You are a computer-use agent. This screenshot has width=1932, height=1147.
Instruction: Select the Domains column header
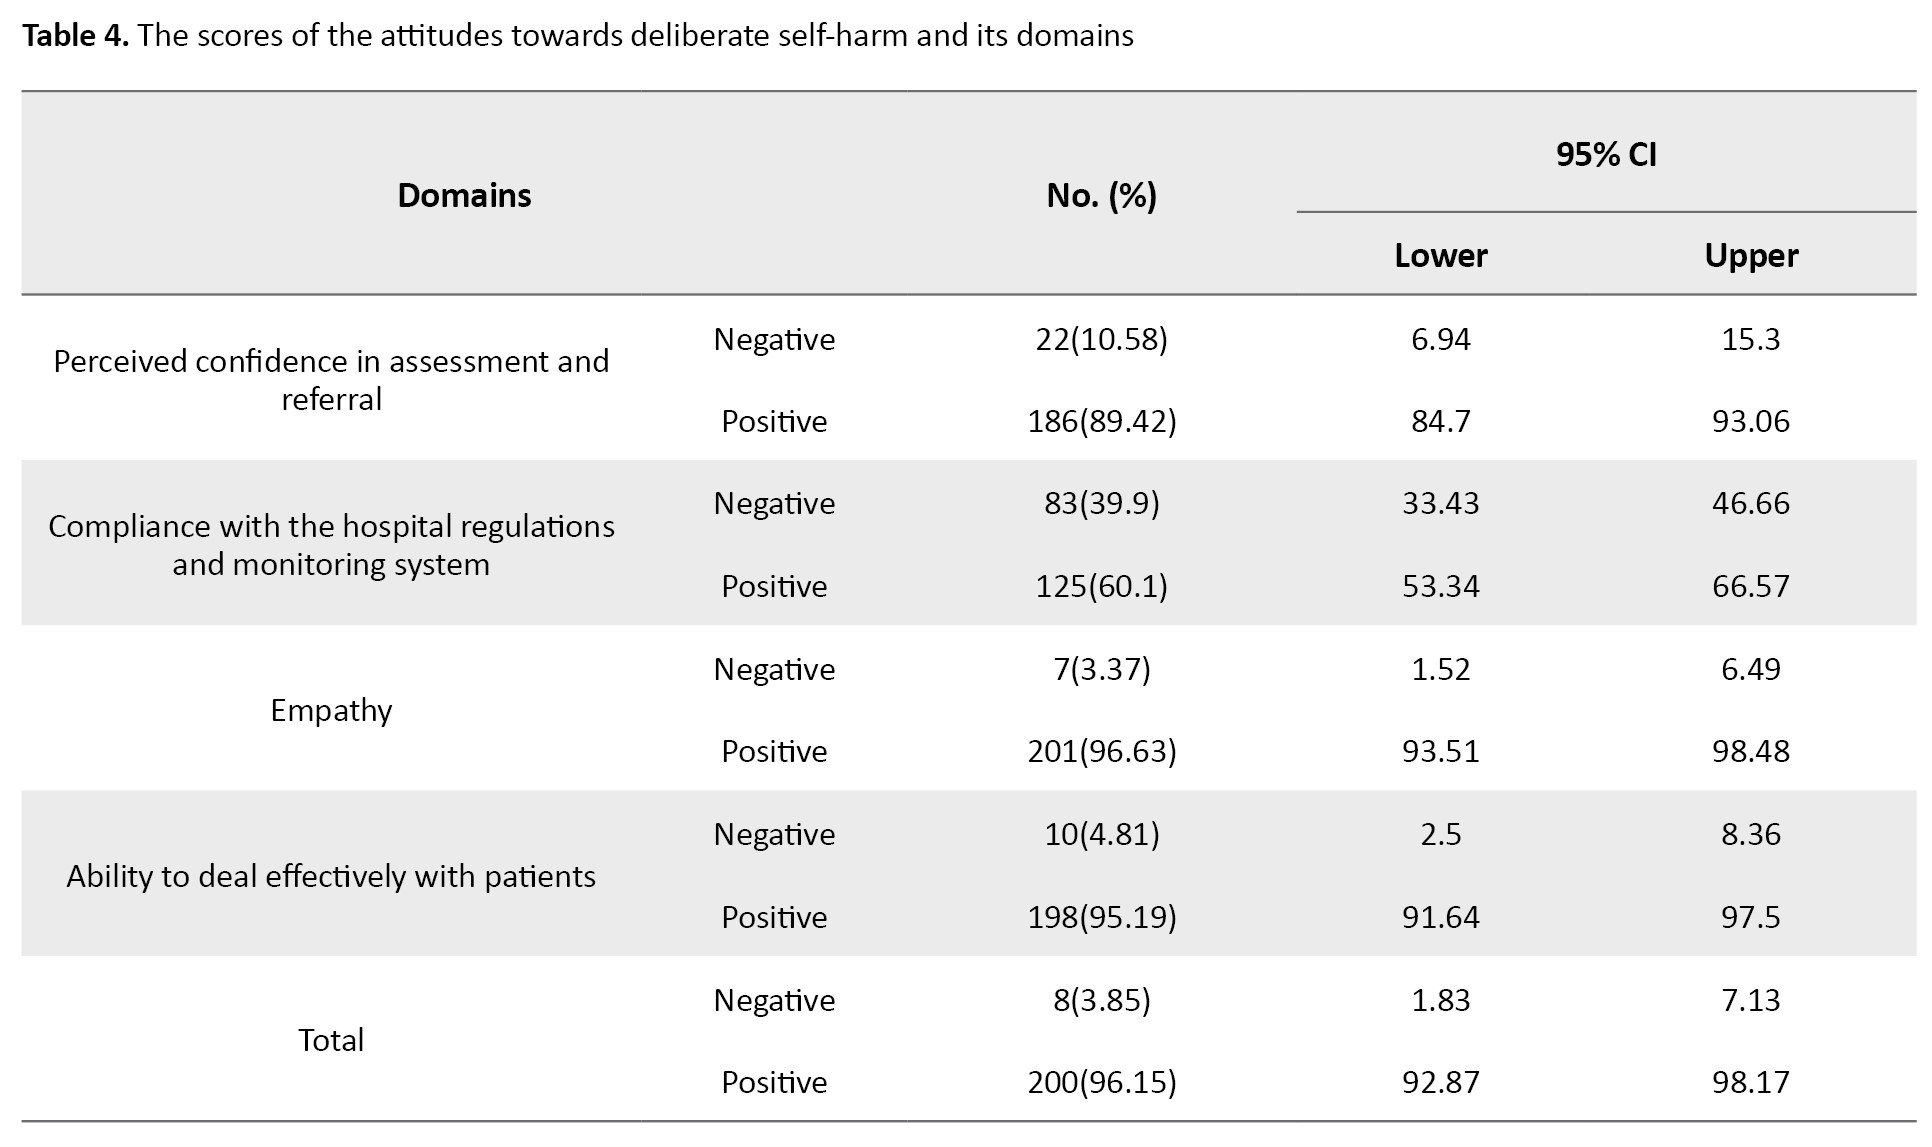464,195
